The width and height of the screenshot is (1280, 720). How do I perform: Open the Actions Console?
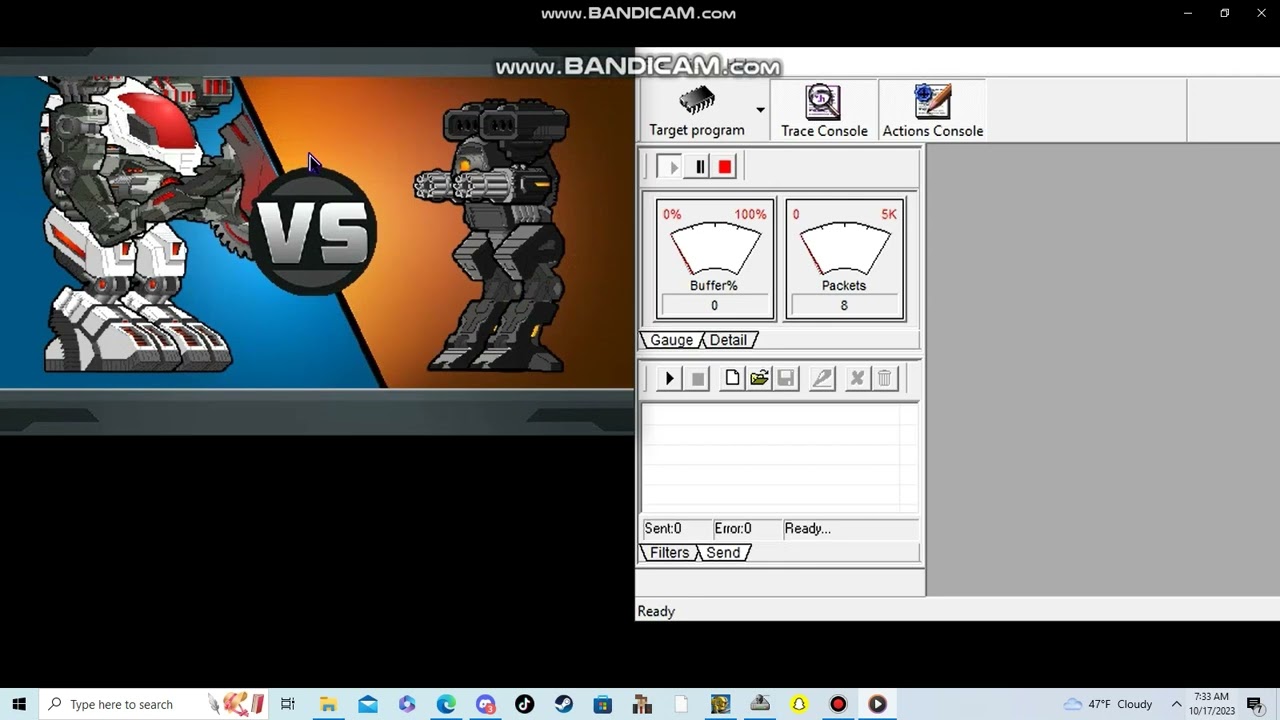coord(932,111)
